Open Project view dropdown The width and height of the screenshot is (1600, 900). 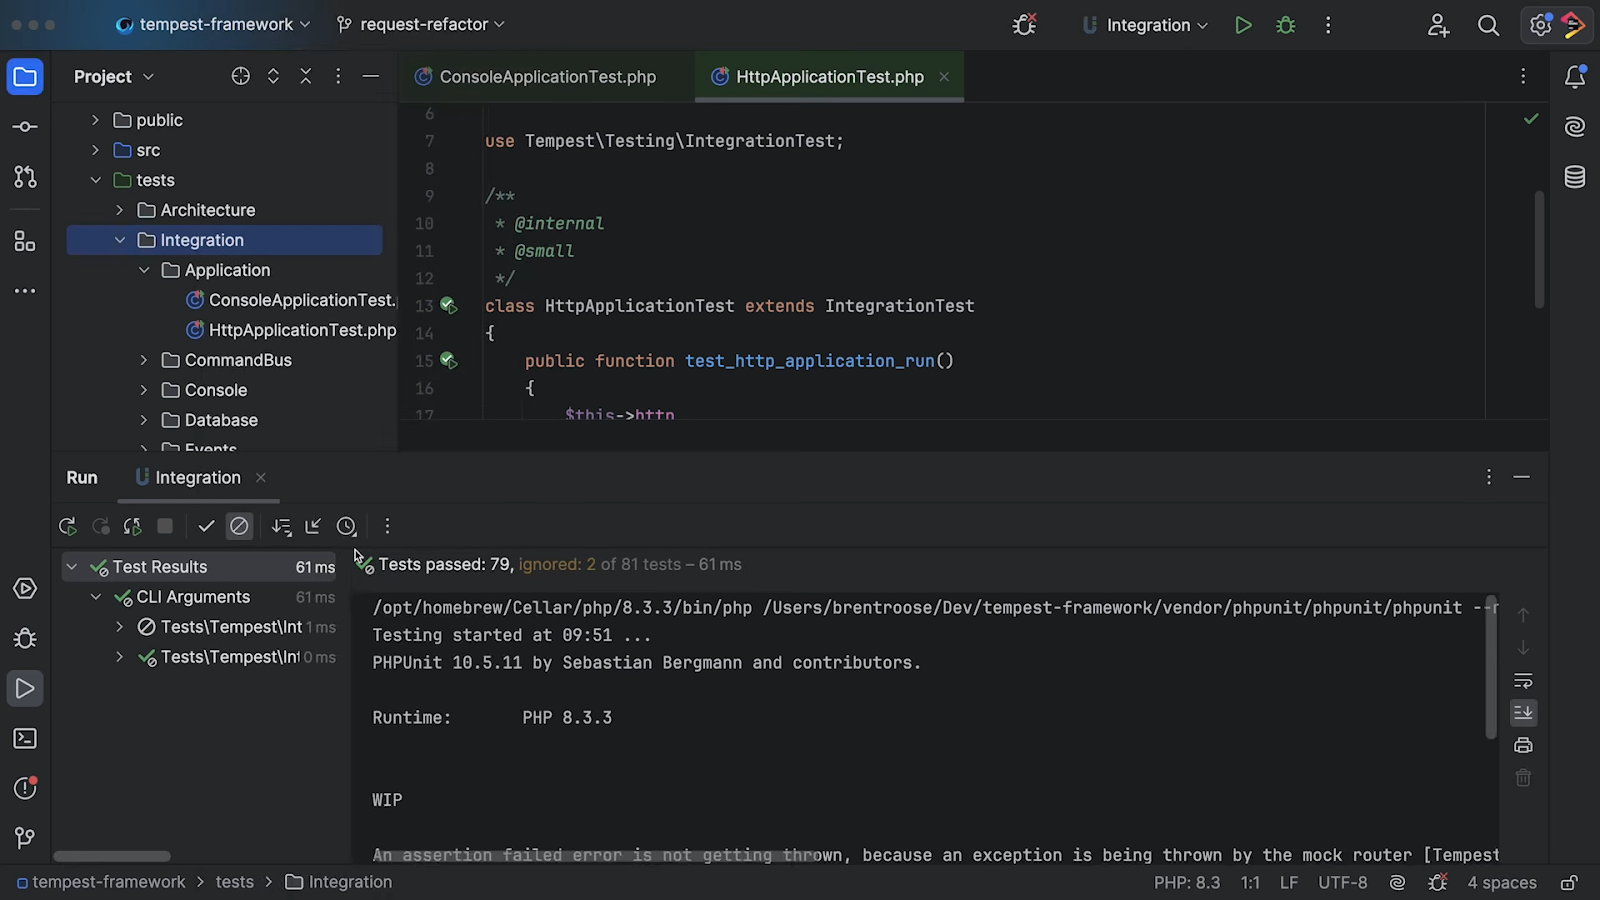[114, 76]
